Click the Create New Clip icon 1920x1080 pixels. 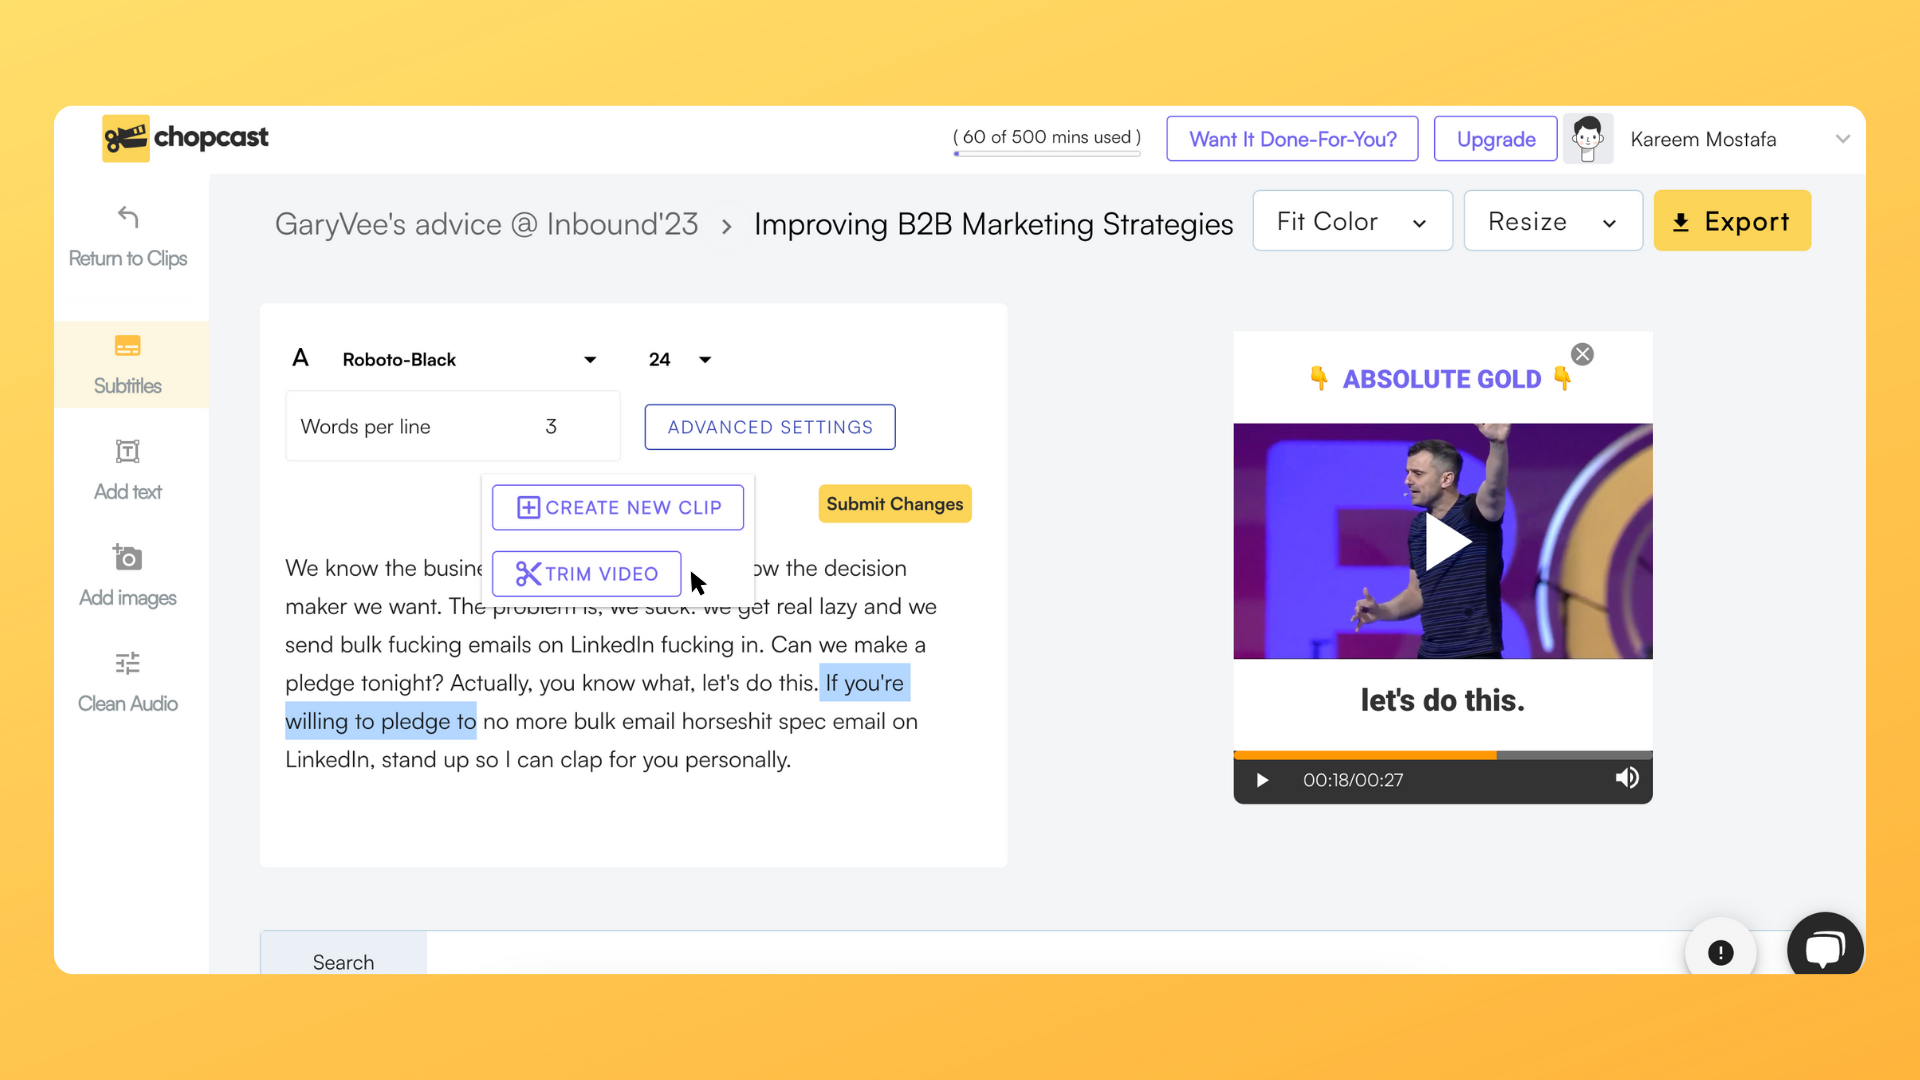(527, 506)
